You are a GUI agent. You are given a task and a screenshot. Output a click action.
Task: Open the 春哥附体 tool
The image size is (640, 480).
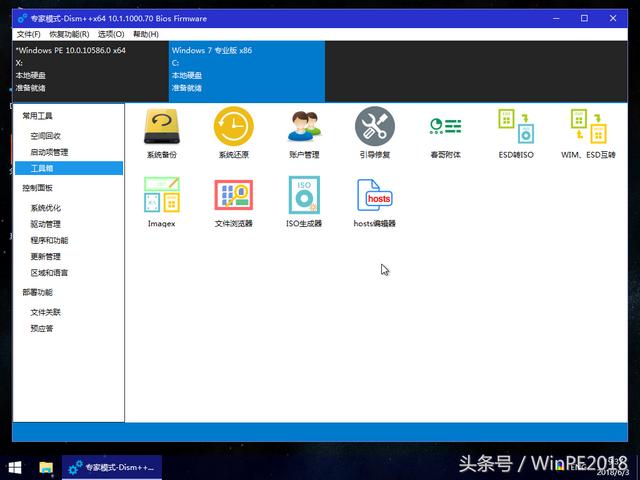coord(445,137)
